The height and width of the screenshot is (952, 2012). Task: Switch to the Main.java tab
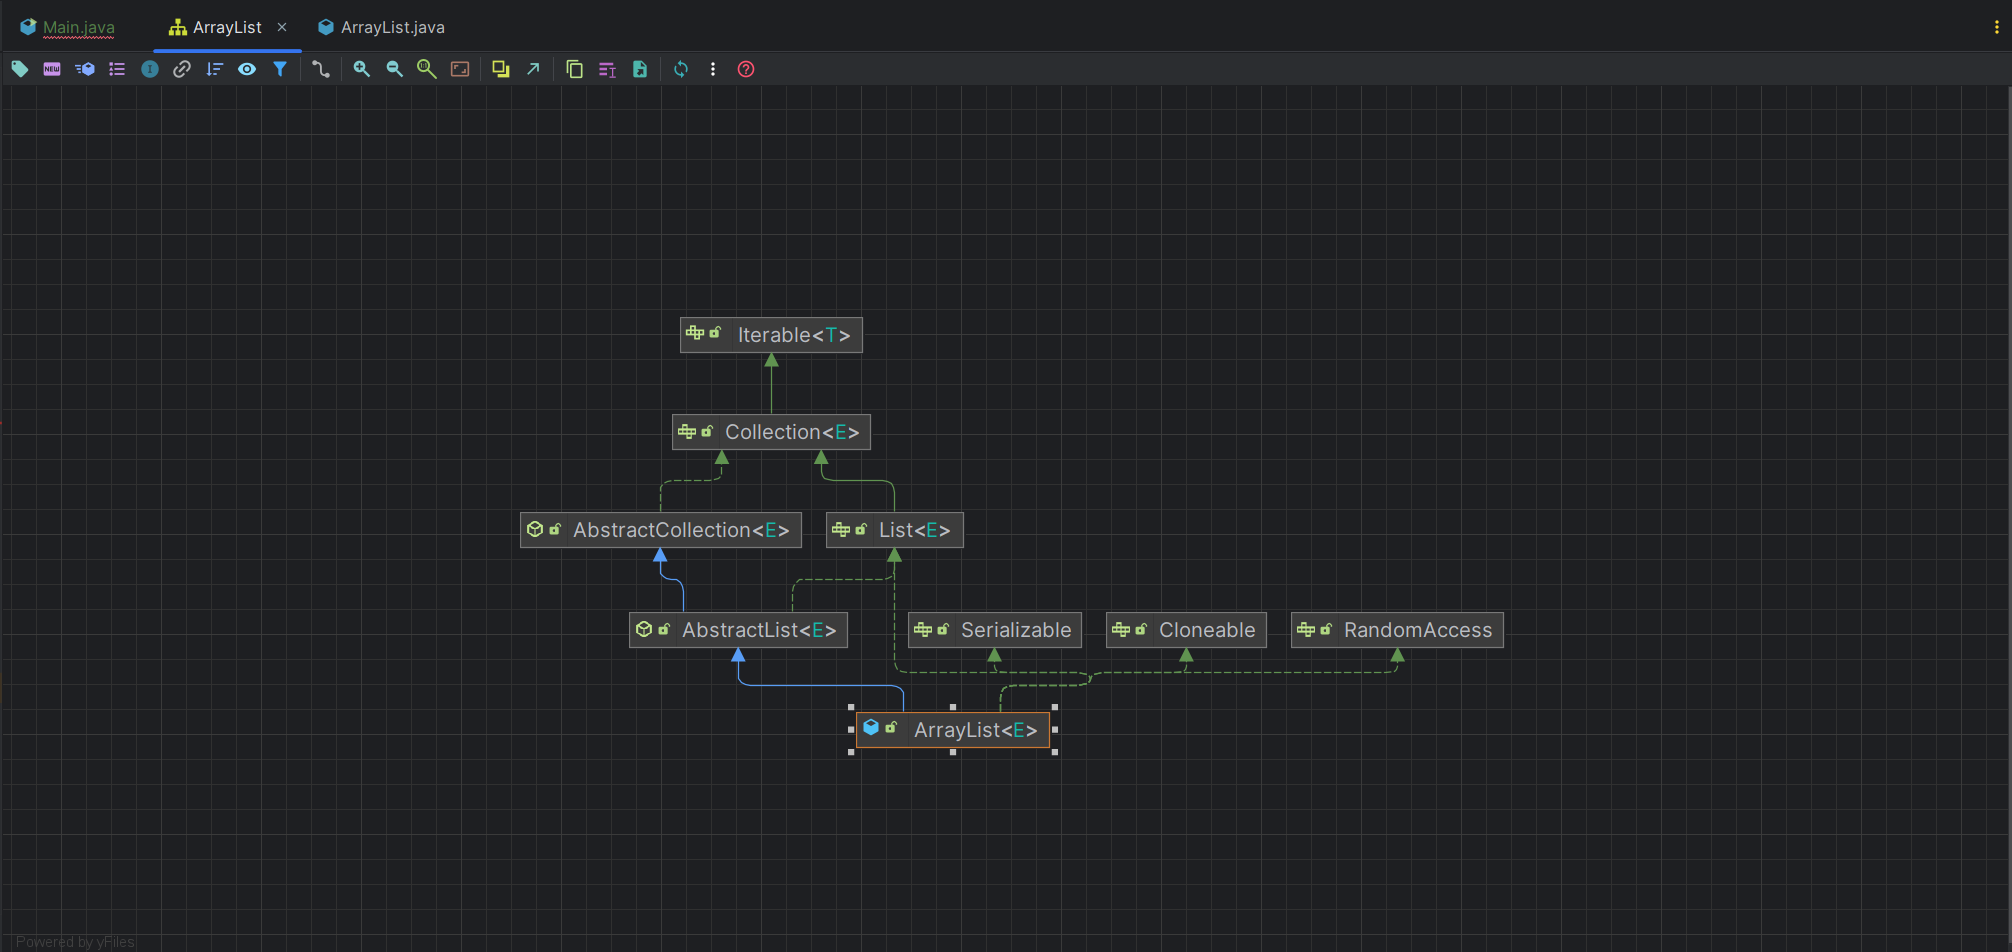(78, 27)
